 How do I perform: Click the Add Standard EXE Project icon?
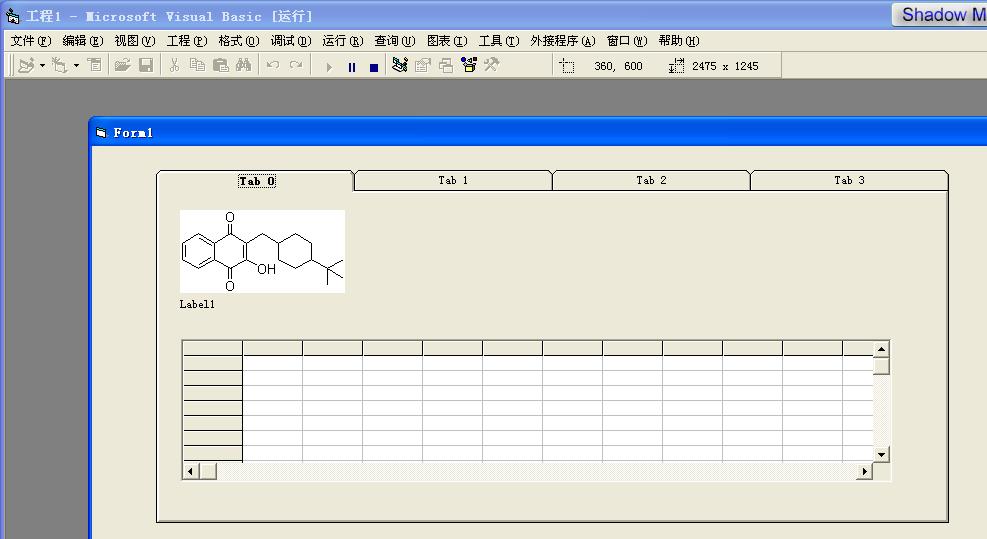pos(26,65)
